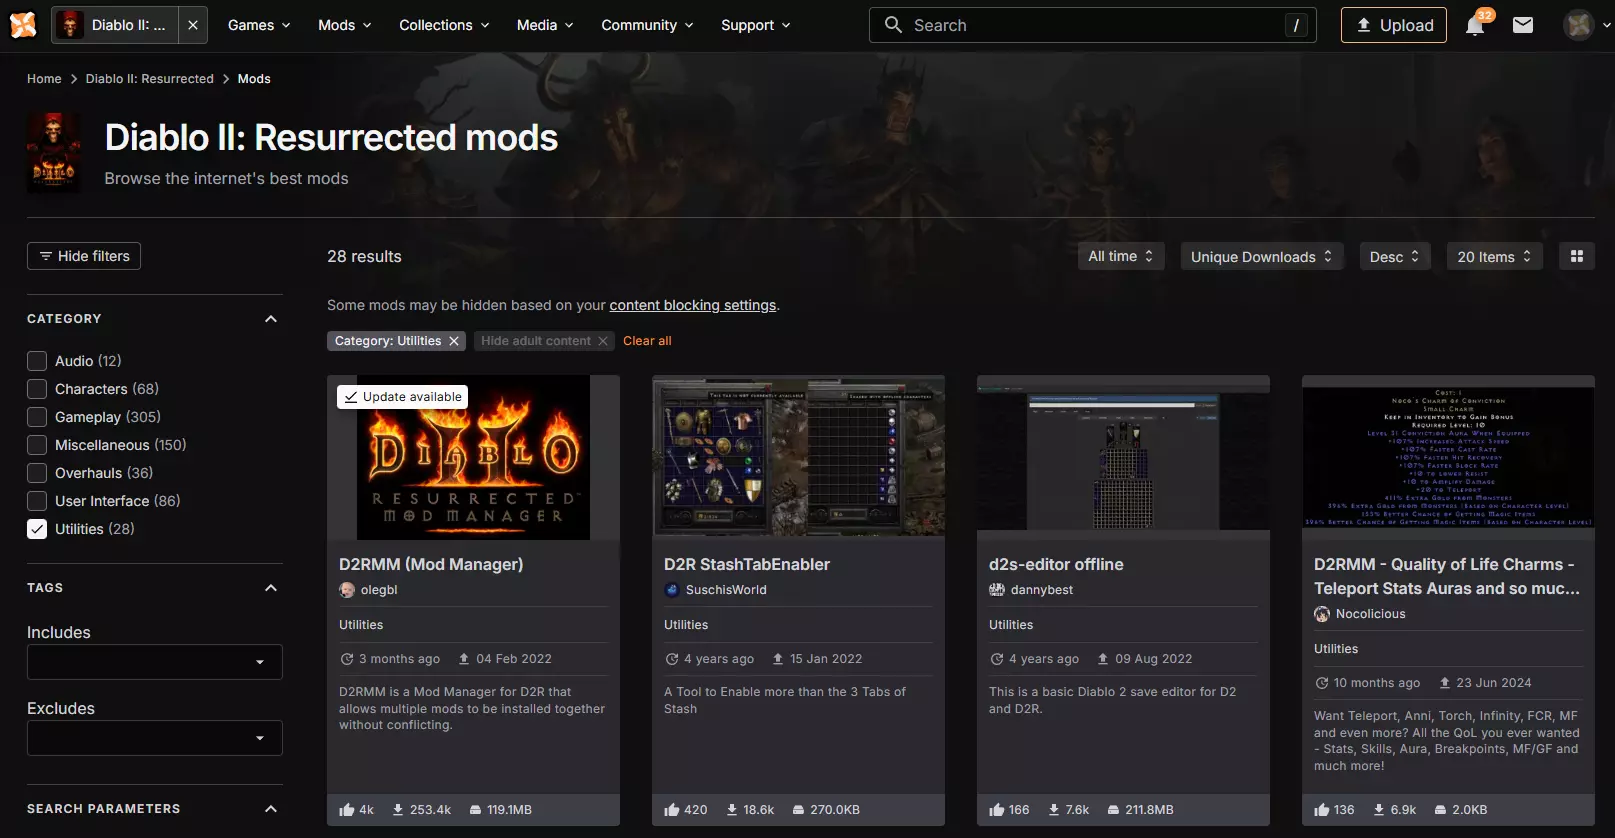Click the dannybest author avatar

[997, 590]
